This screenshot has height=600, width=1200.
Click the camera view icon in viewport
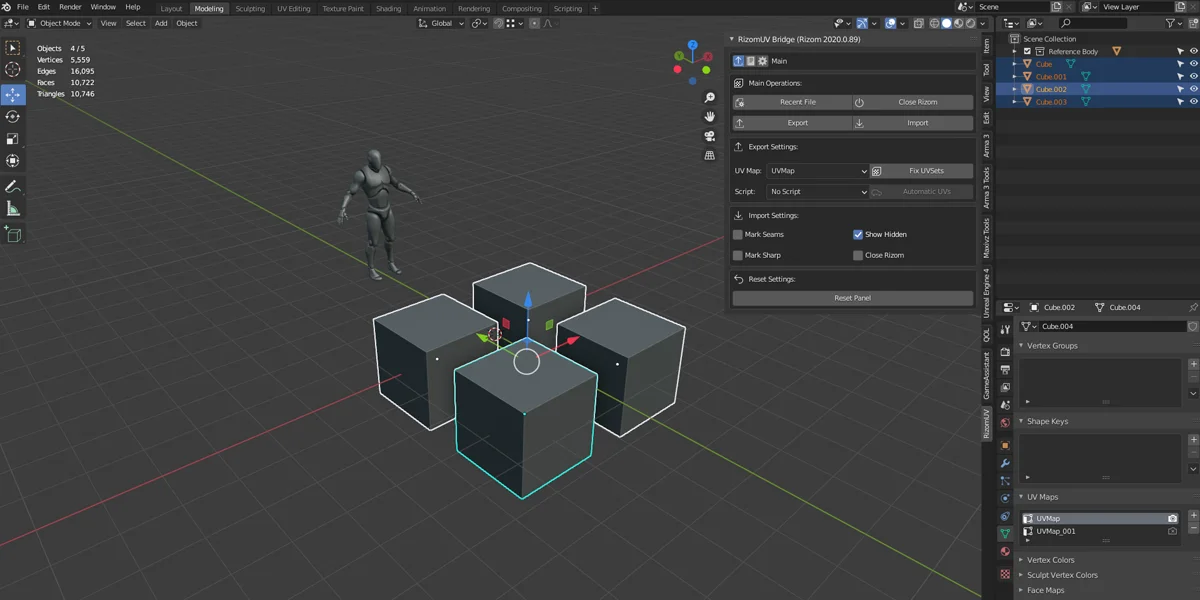[709, 135]
